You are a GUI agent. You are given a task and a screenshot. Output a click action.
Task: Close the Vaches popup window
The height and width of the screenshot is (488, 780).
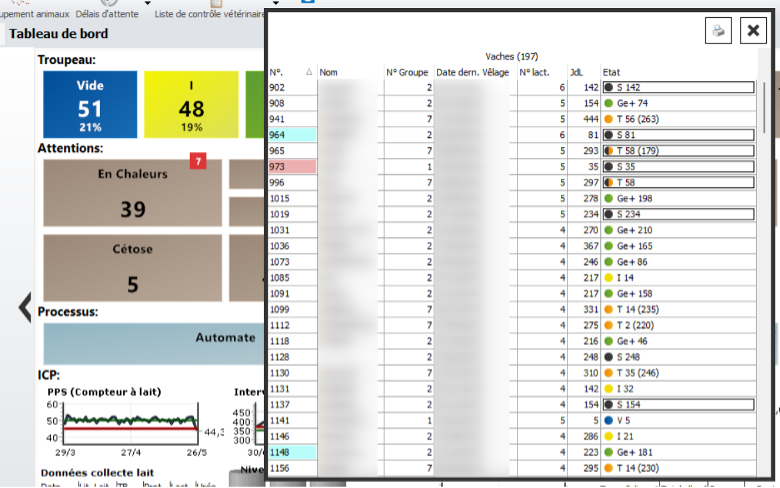[753, 31]
